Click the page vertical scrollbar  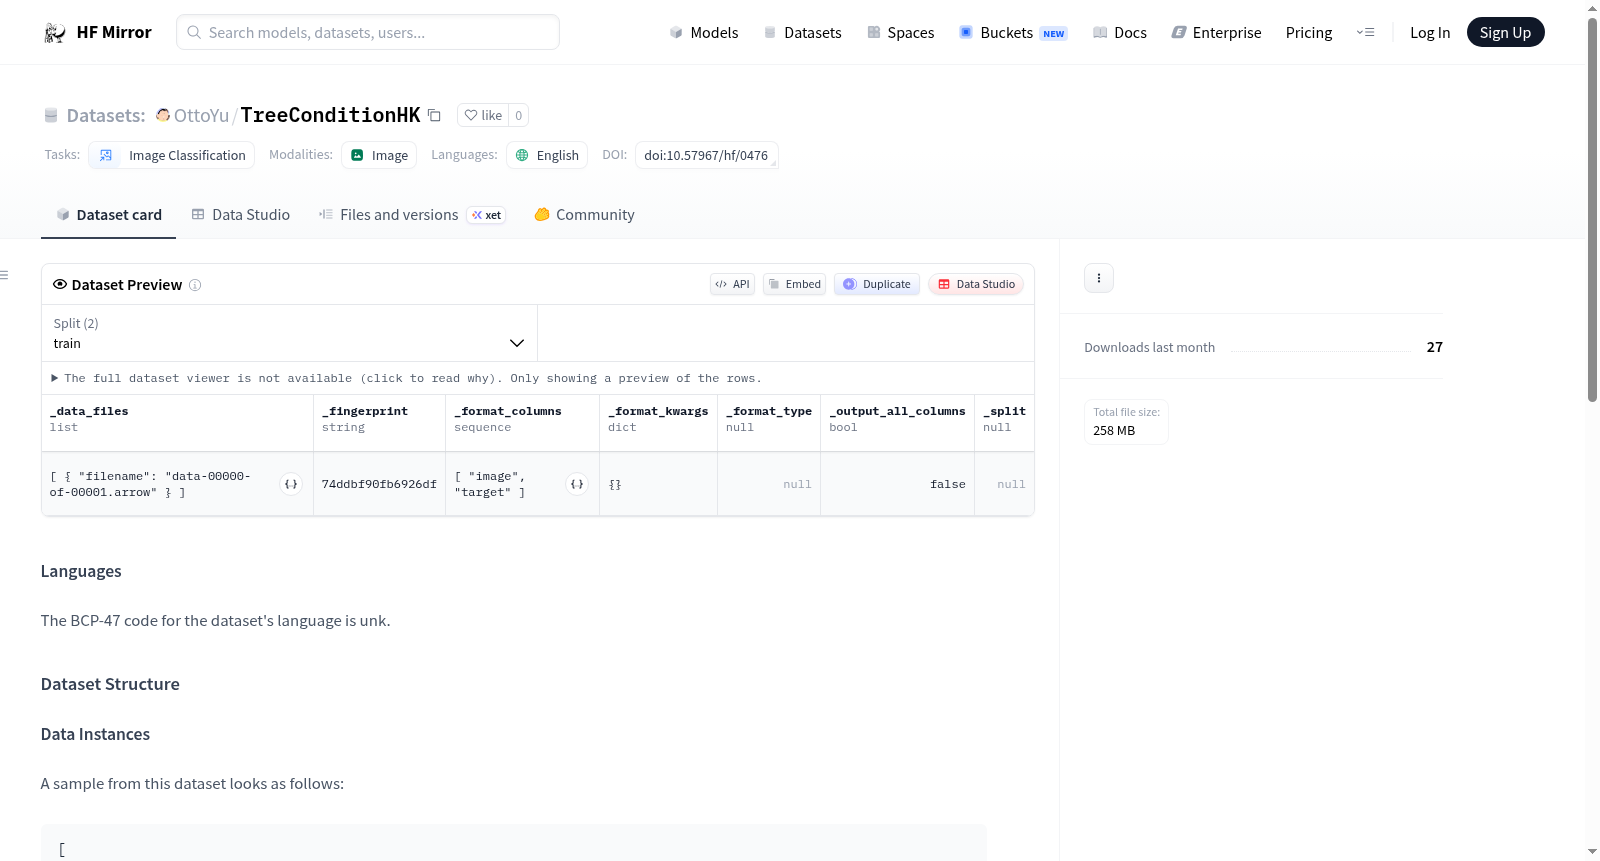point(1592,210)
